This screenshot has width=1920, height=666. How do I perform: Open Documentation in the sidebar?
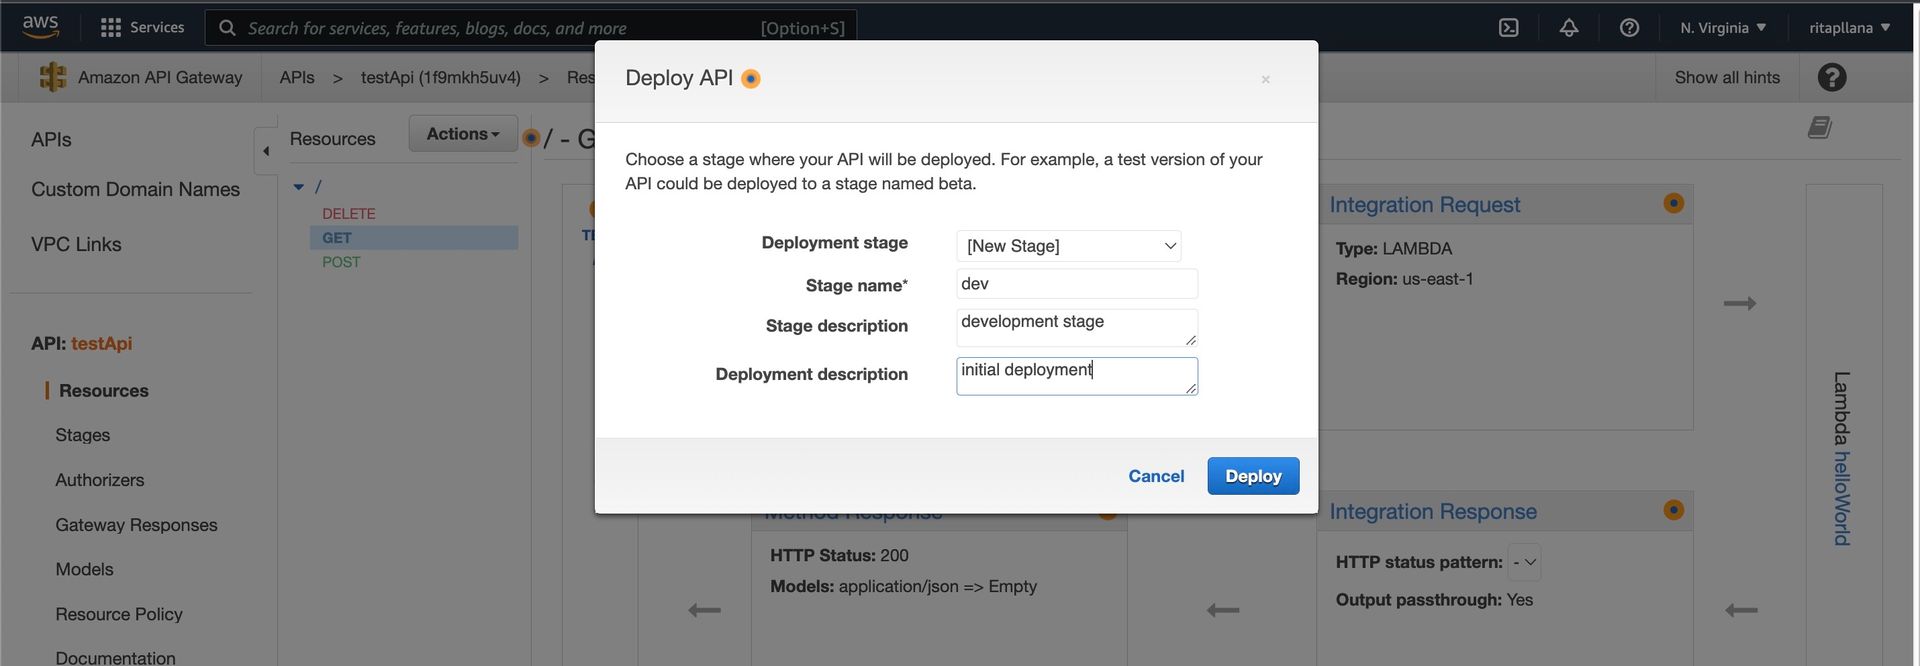point(115,657)
